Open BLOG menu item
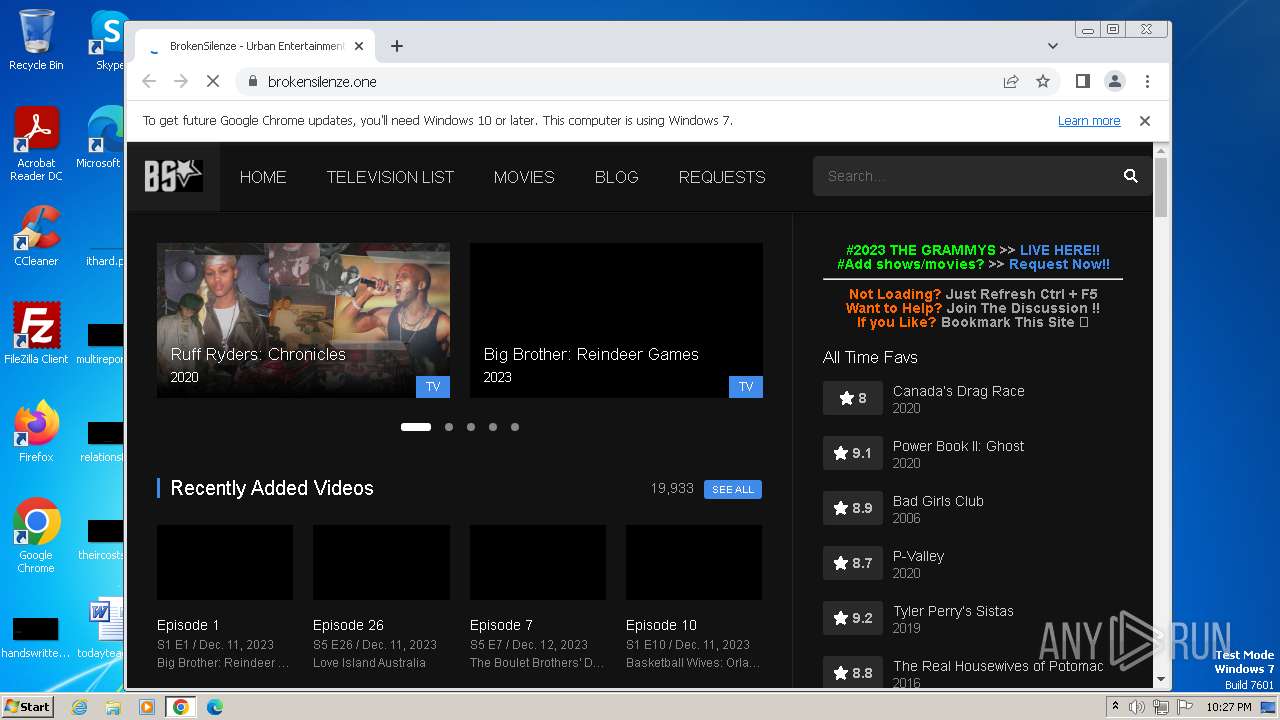The width and height of the screenshot is (1280, 720). (616, 177)
